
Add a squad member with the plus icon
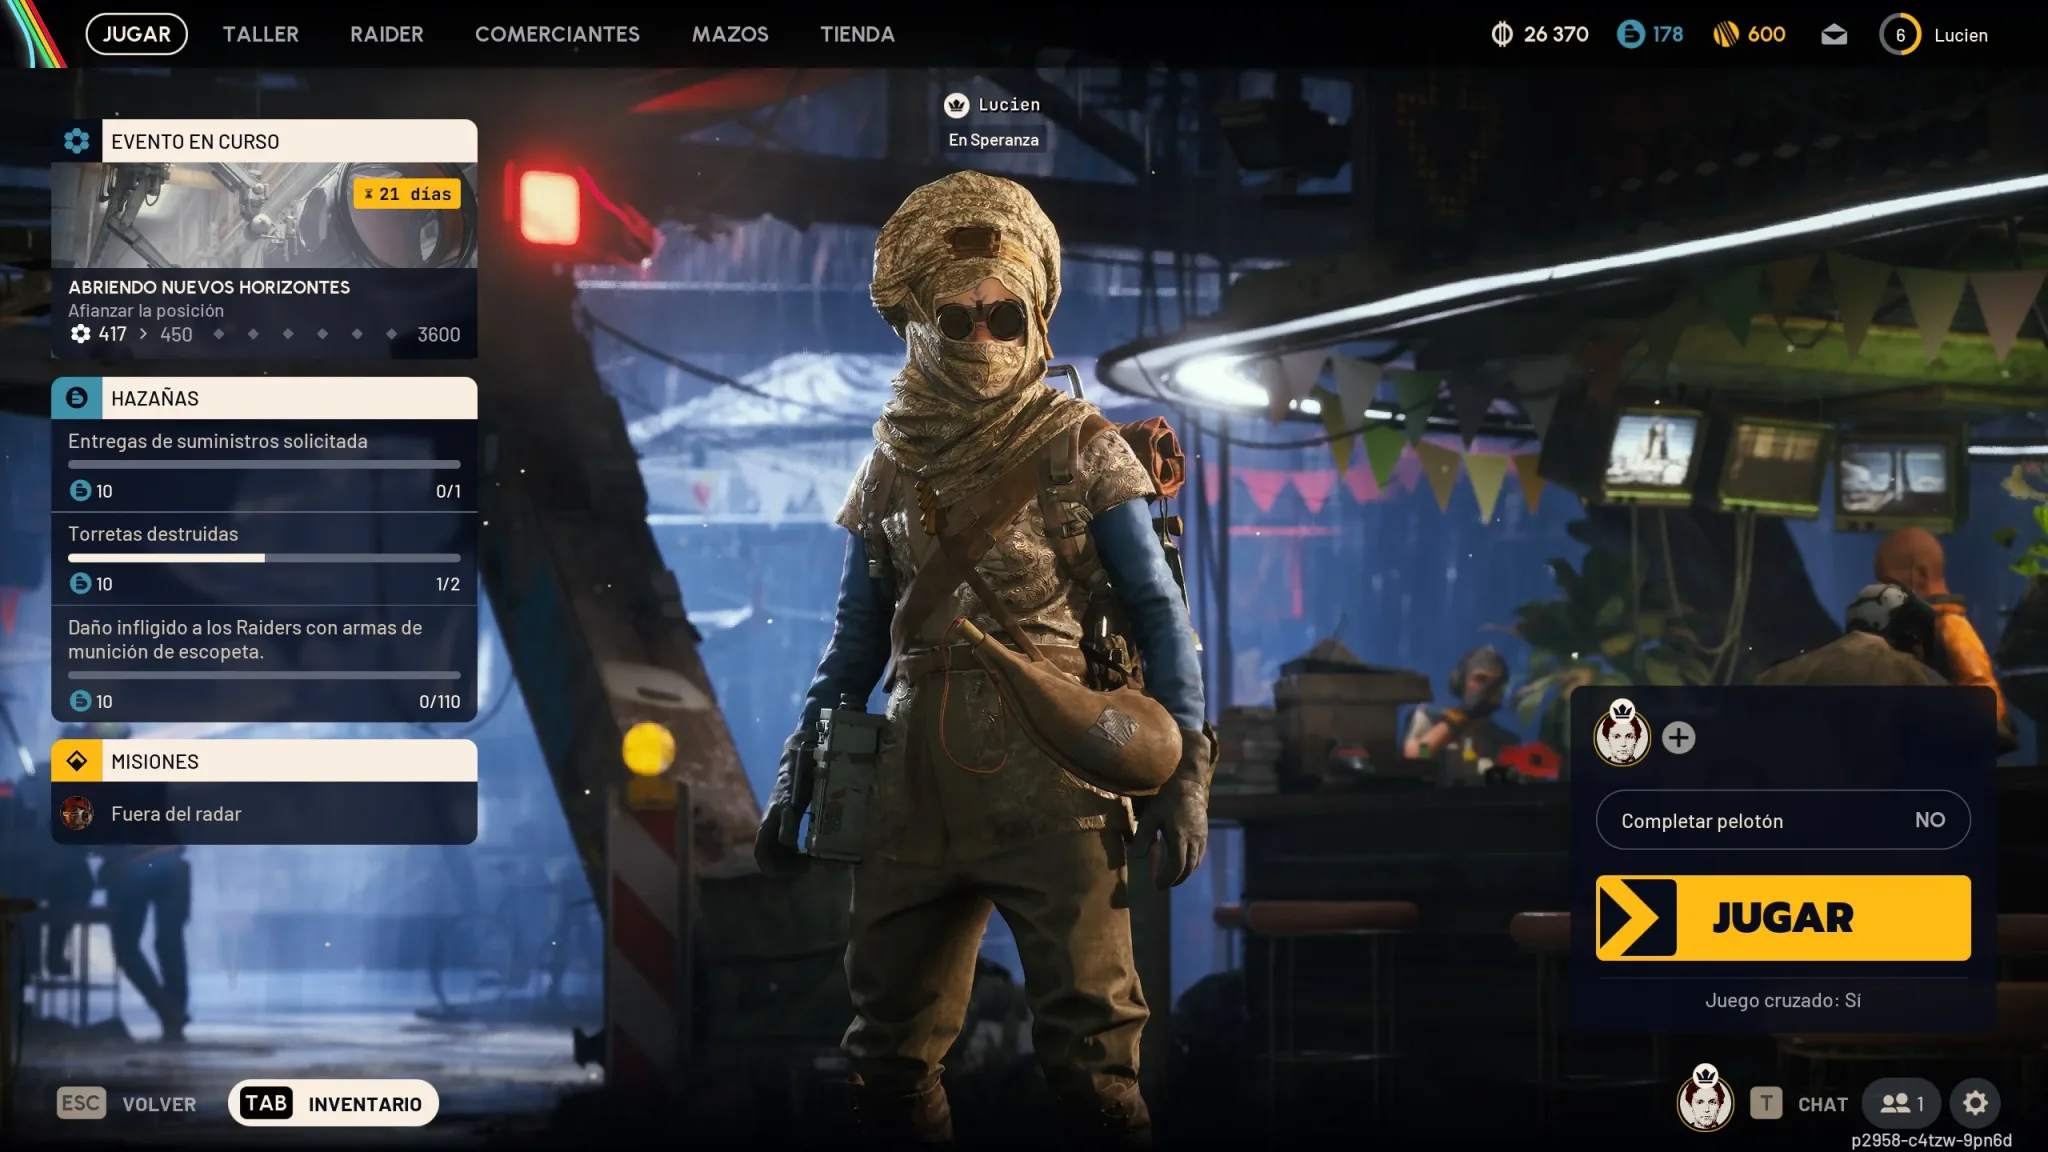pyautogui.click(x=1678, y=738)
